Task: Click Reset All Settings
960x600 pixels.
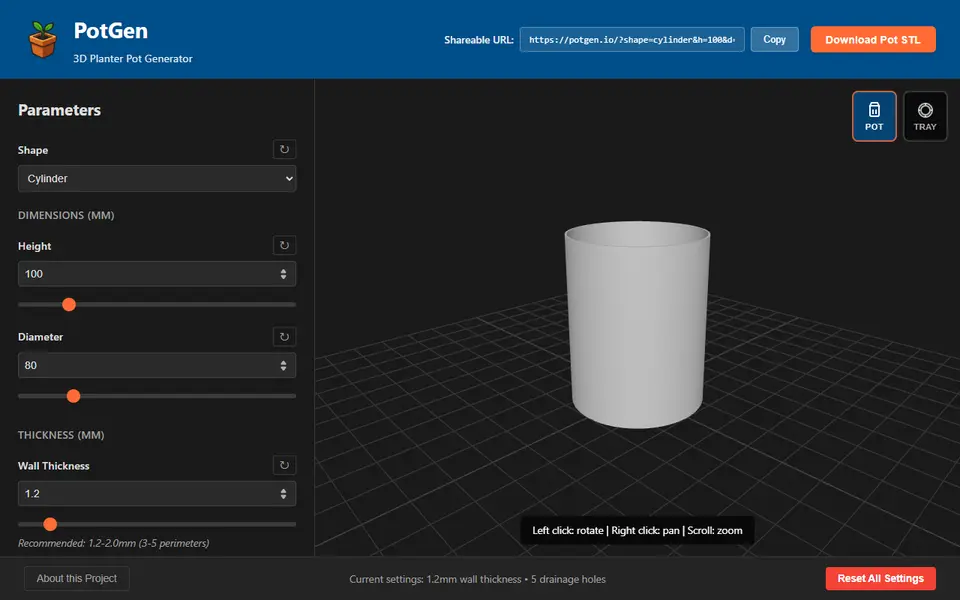Action: (x=880, y=579)
